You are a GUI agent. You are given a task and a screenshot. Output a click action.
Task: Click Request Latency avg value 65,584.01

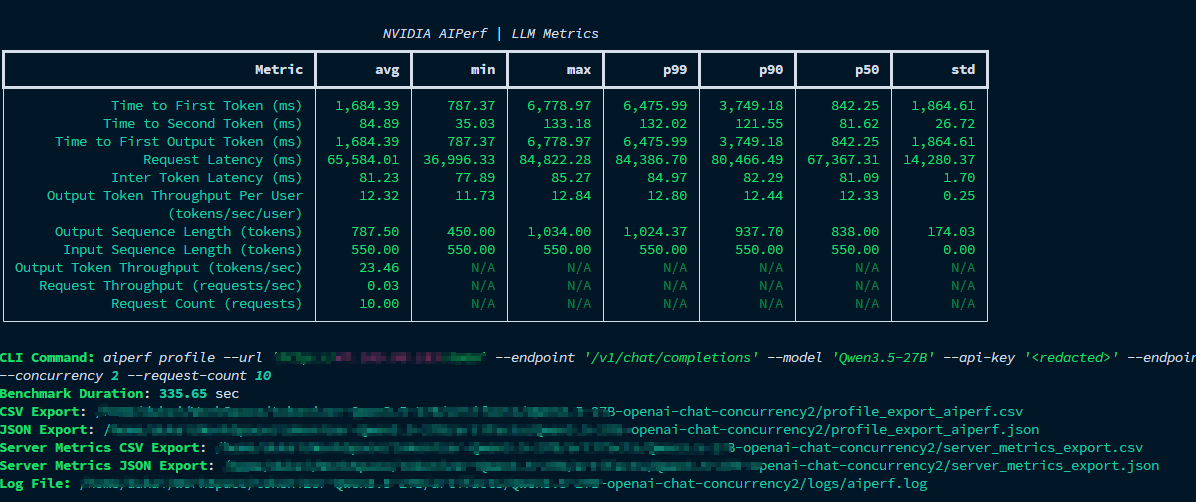[363, 159]
